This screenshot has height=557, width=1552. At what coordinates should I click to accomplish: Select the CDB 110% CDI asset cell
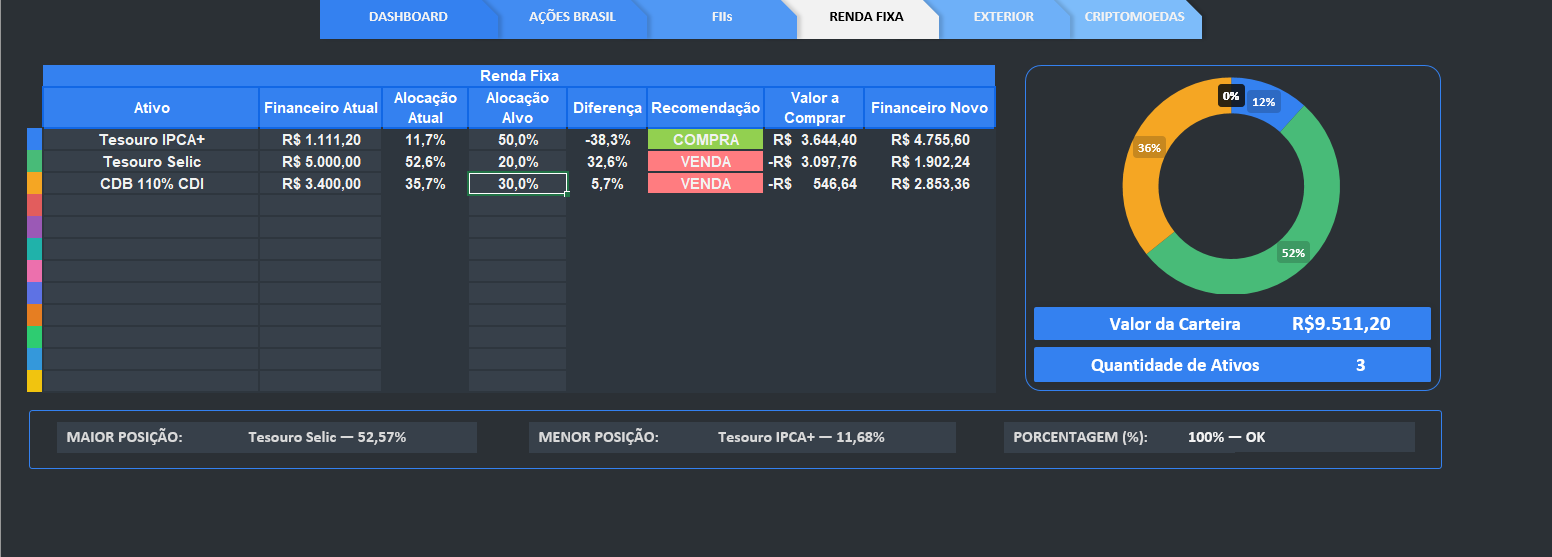coord(151,184)
